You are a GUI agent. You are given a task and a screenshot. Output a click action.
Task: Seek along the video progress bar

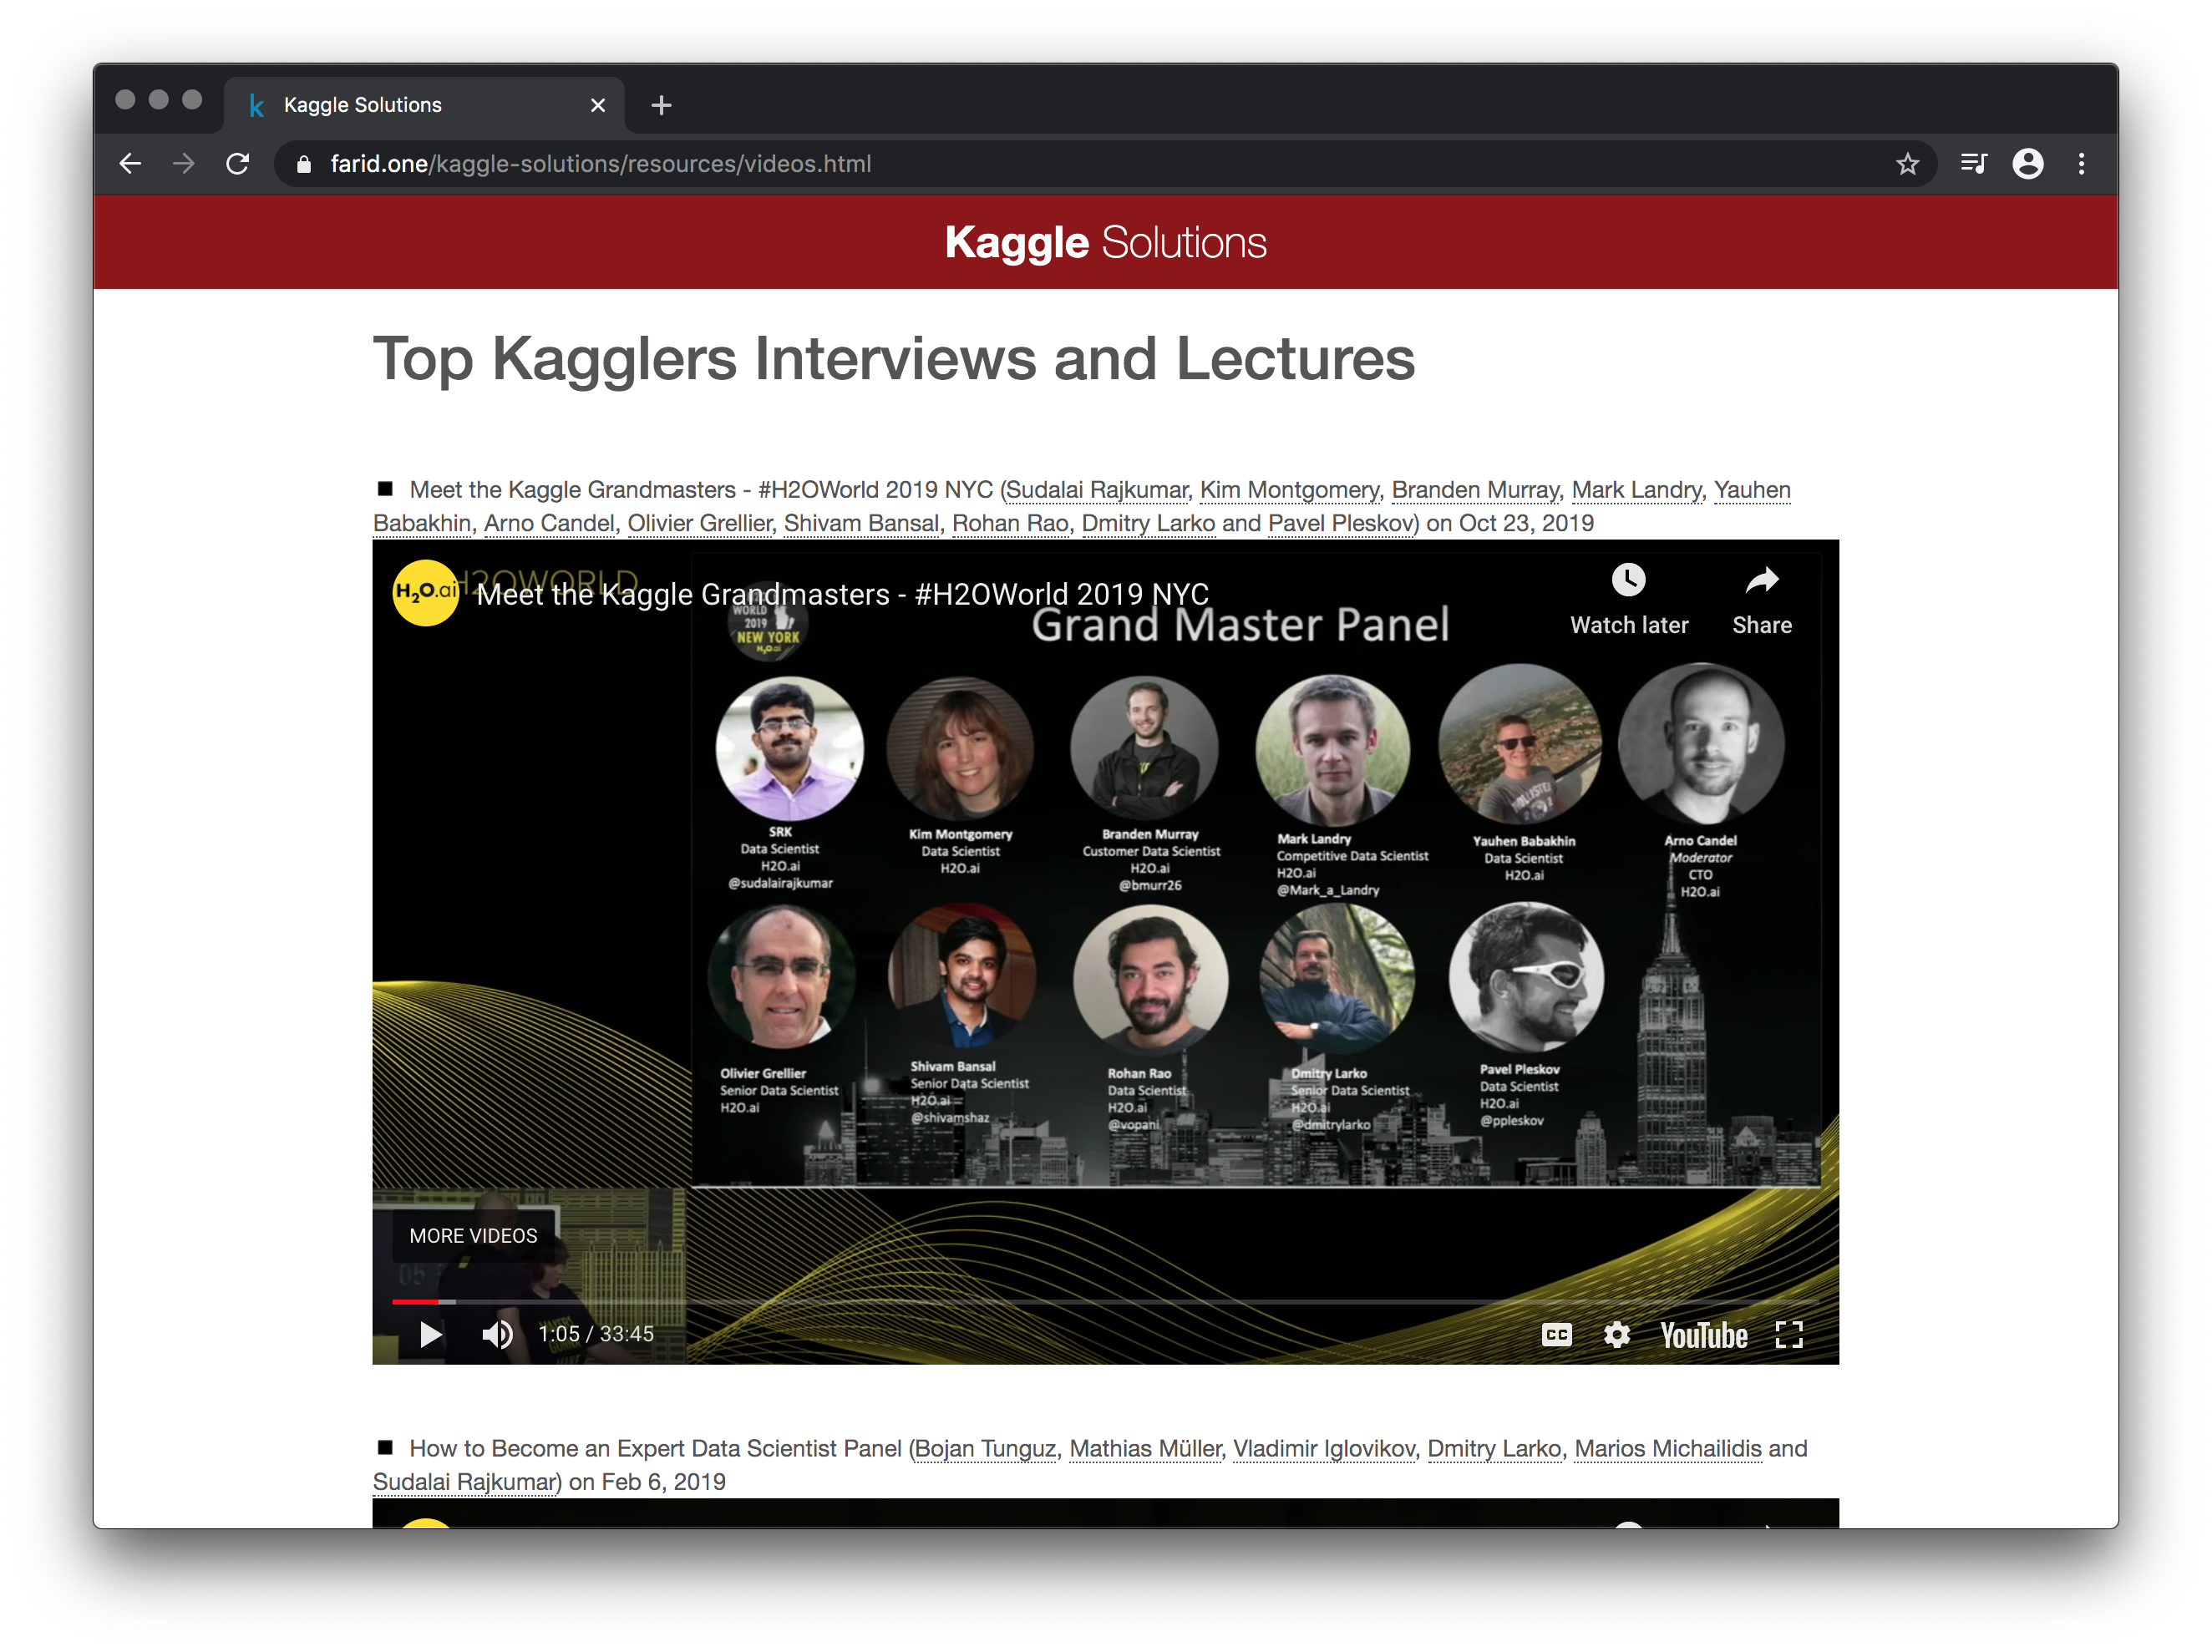pos(1100,1301)
